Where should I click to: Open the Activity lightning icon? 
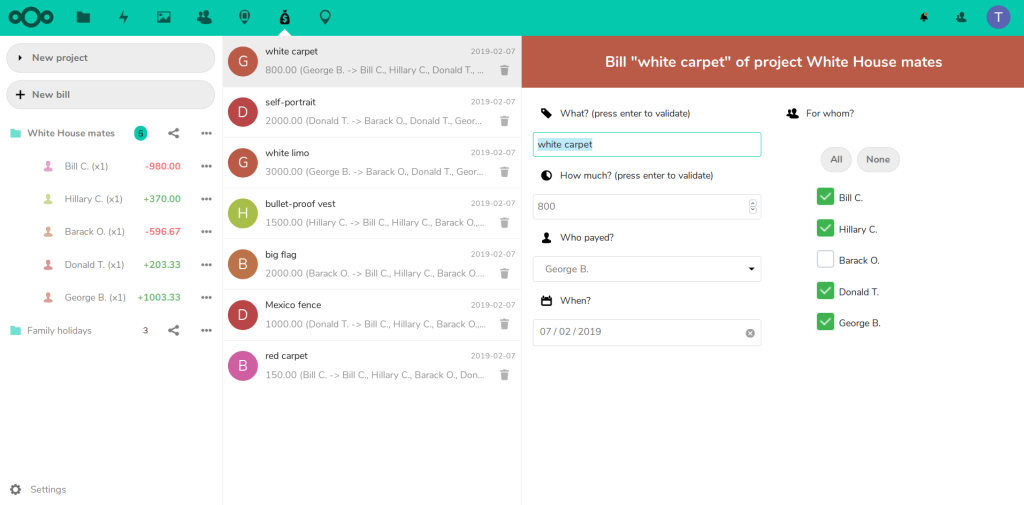click(124, 17)
